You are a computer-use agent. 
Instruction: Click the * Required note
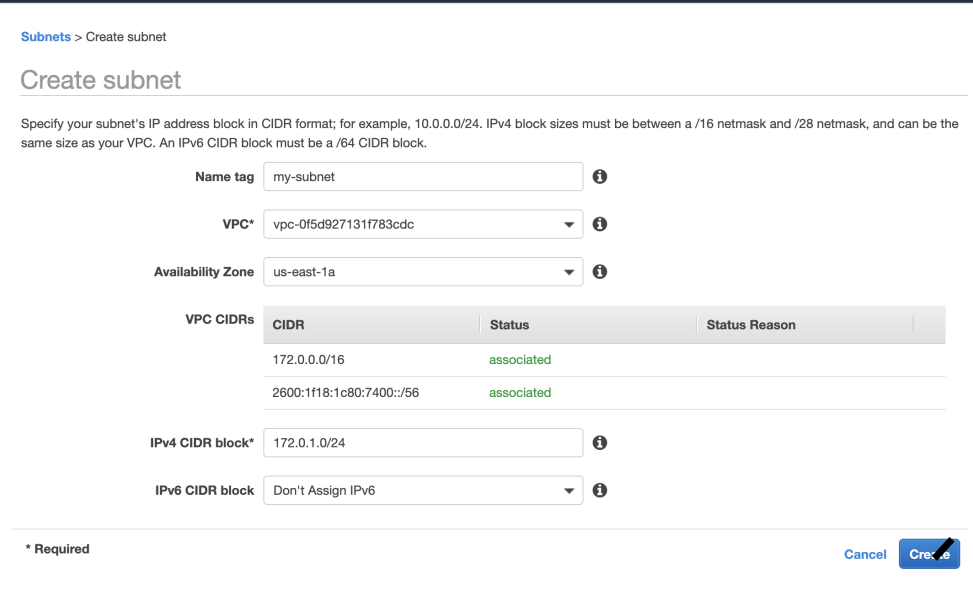pos(57,549)
